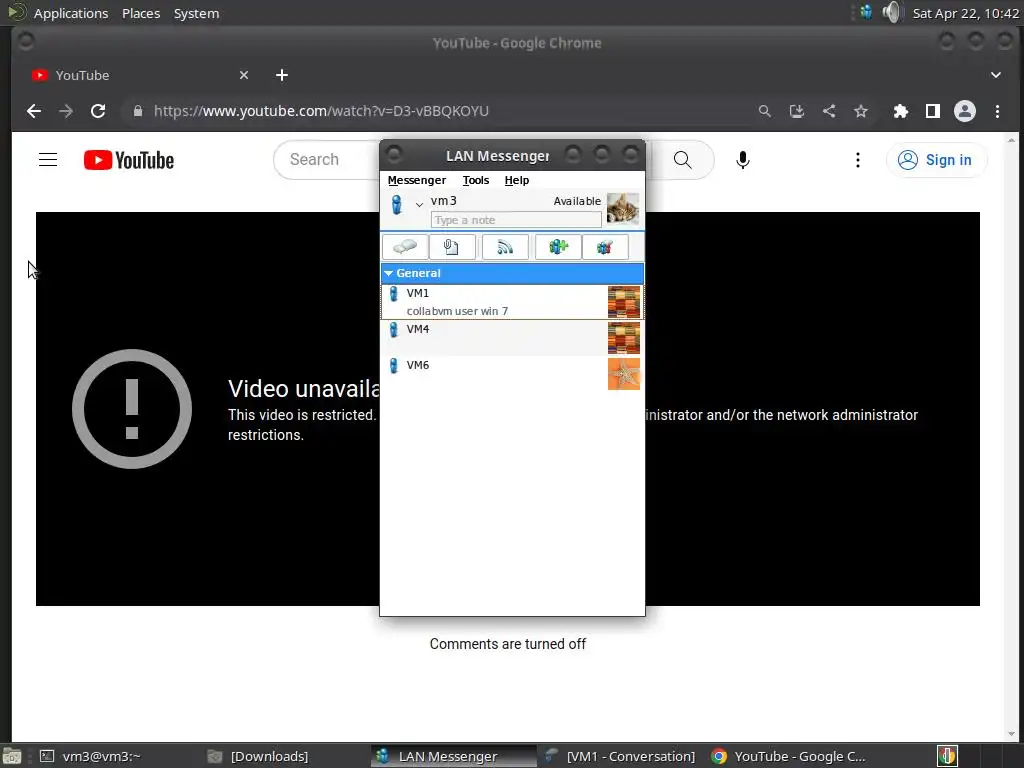The image size is (1024, 768).
Task: Select the VM6 contact in the list
Action: pyautogui.click(x=512, y=374)
